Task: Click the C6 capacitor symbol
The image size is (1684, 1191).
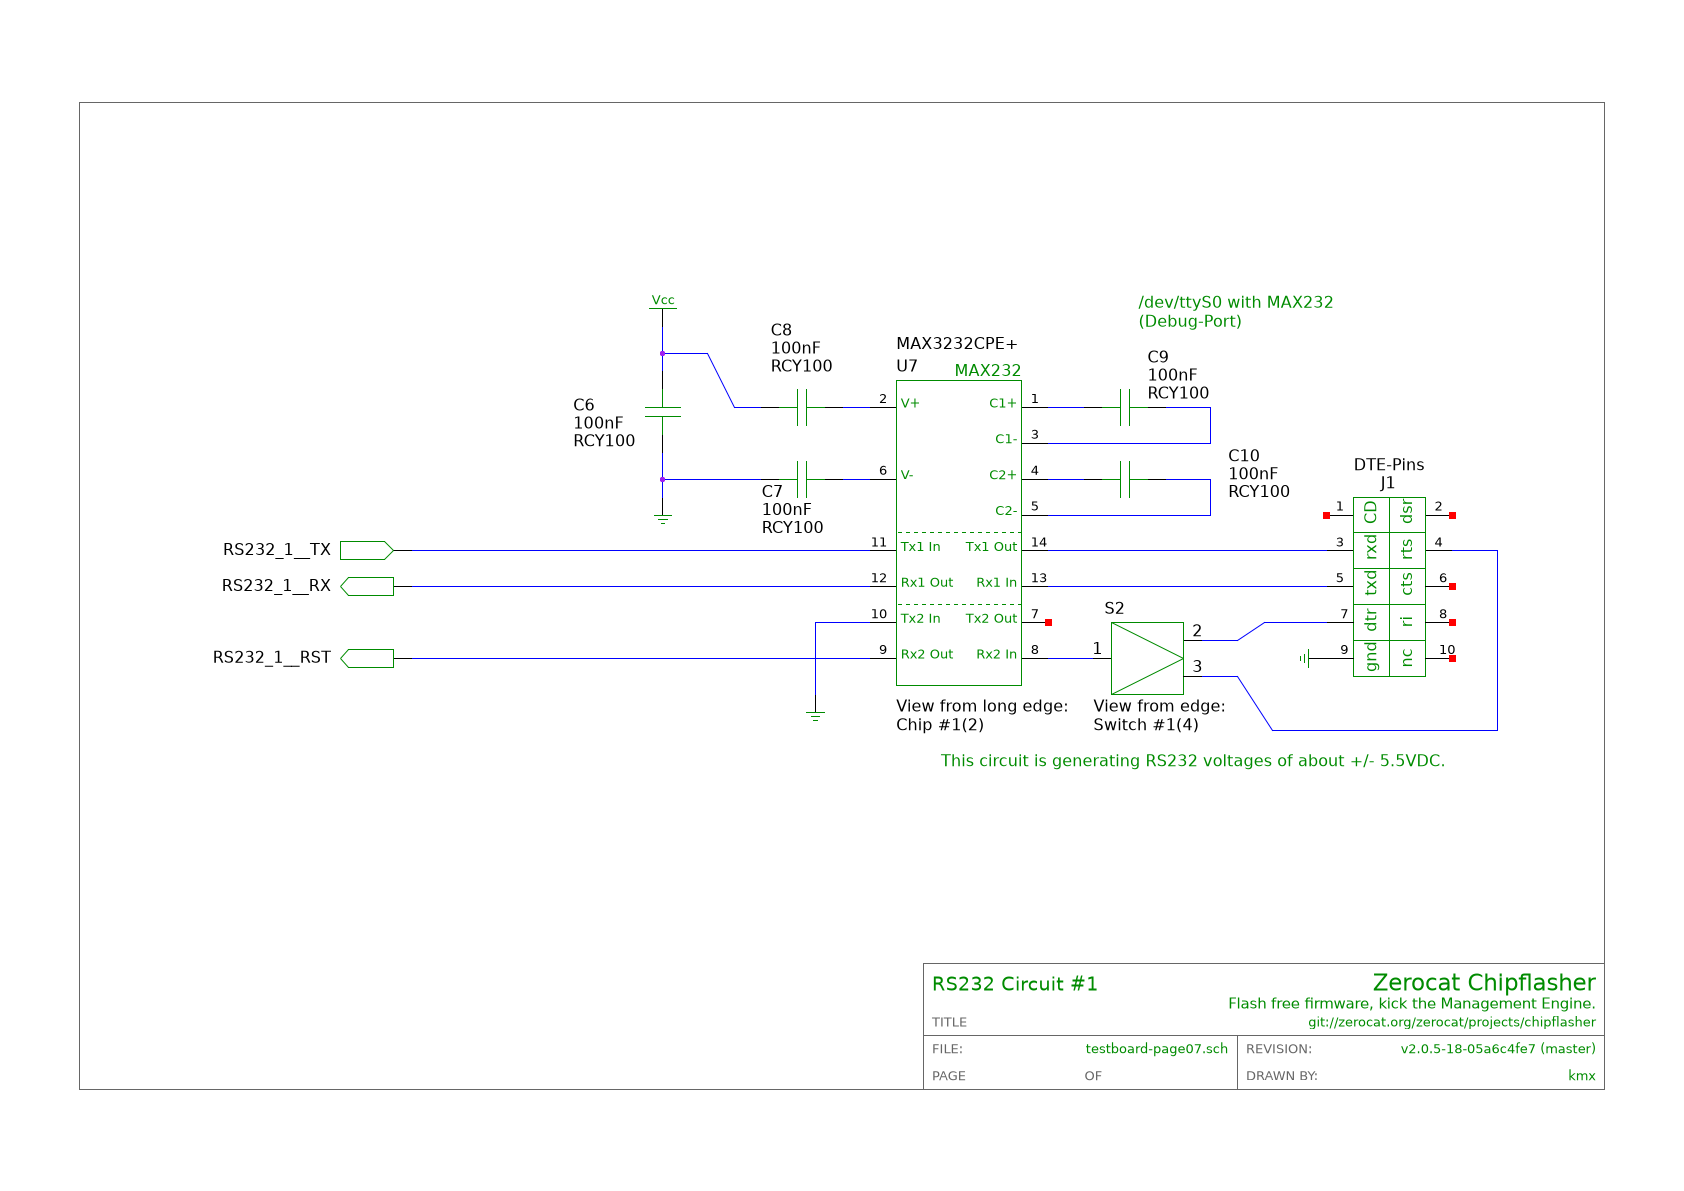Action: 662,412
